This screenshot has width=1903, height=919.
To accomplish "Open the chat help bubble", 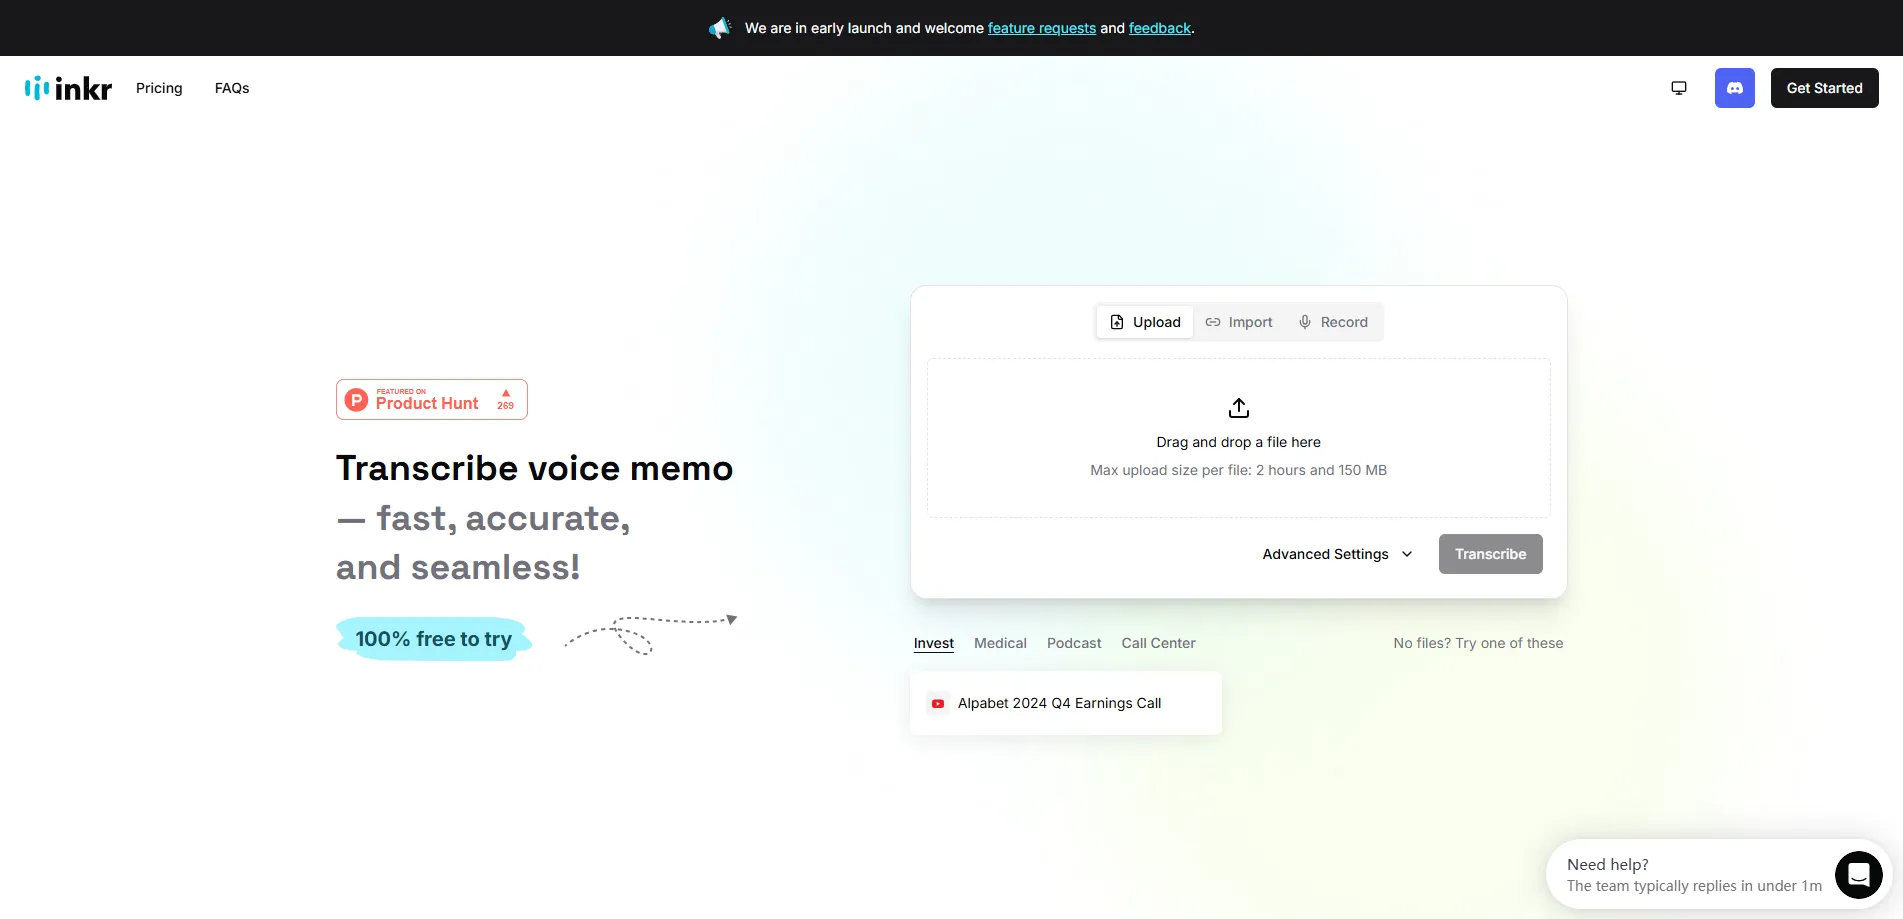I will click(1859, 874).
